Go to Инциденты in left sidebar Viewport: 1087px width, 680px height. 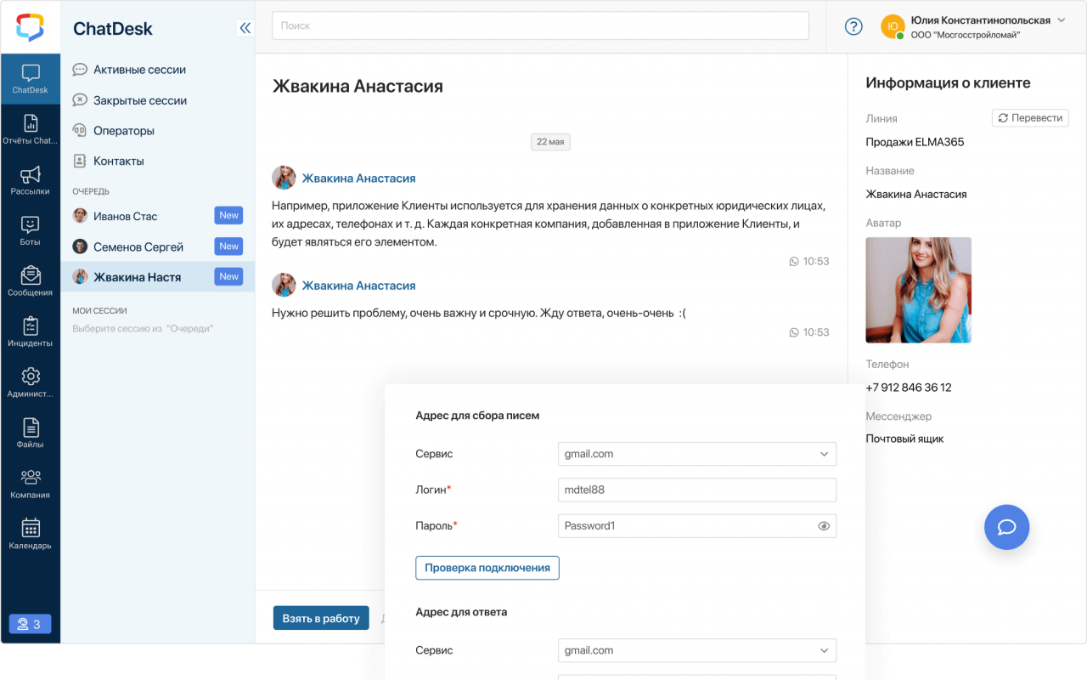(x=30, y=331)
